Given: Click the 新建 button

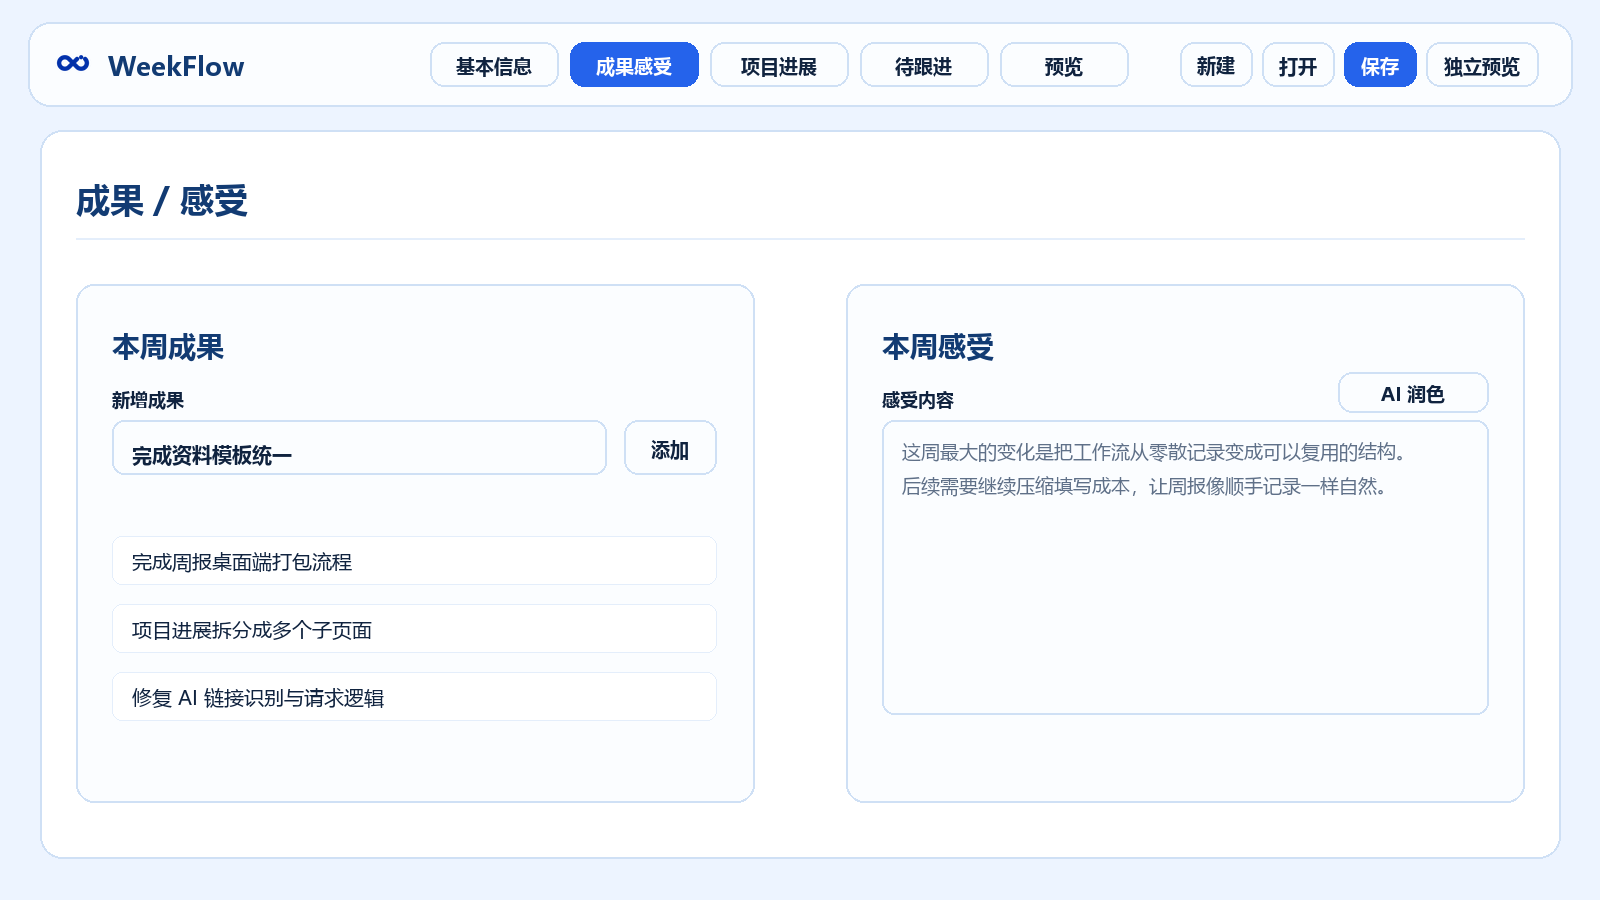Looking at the screenshot, I should point(1216,65).
